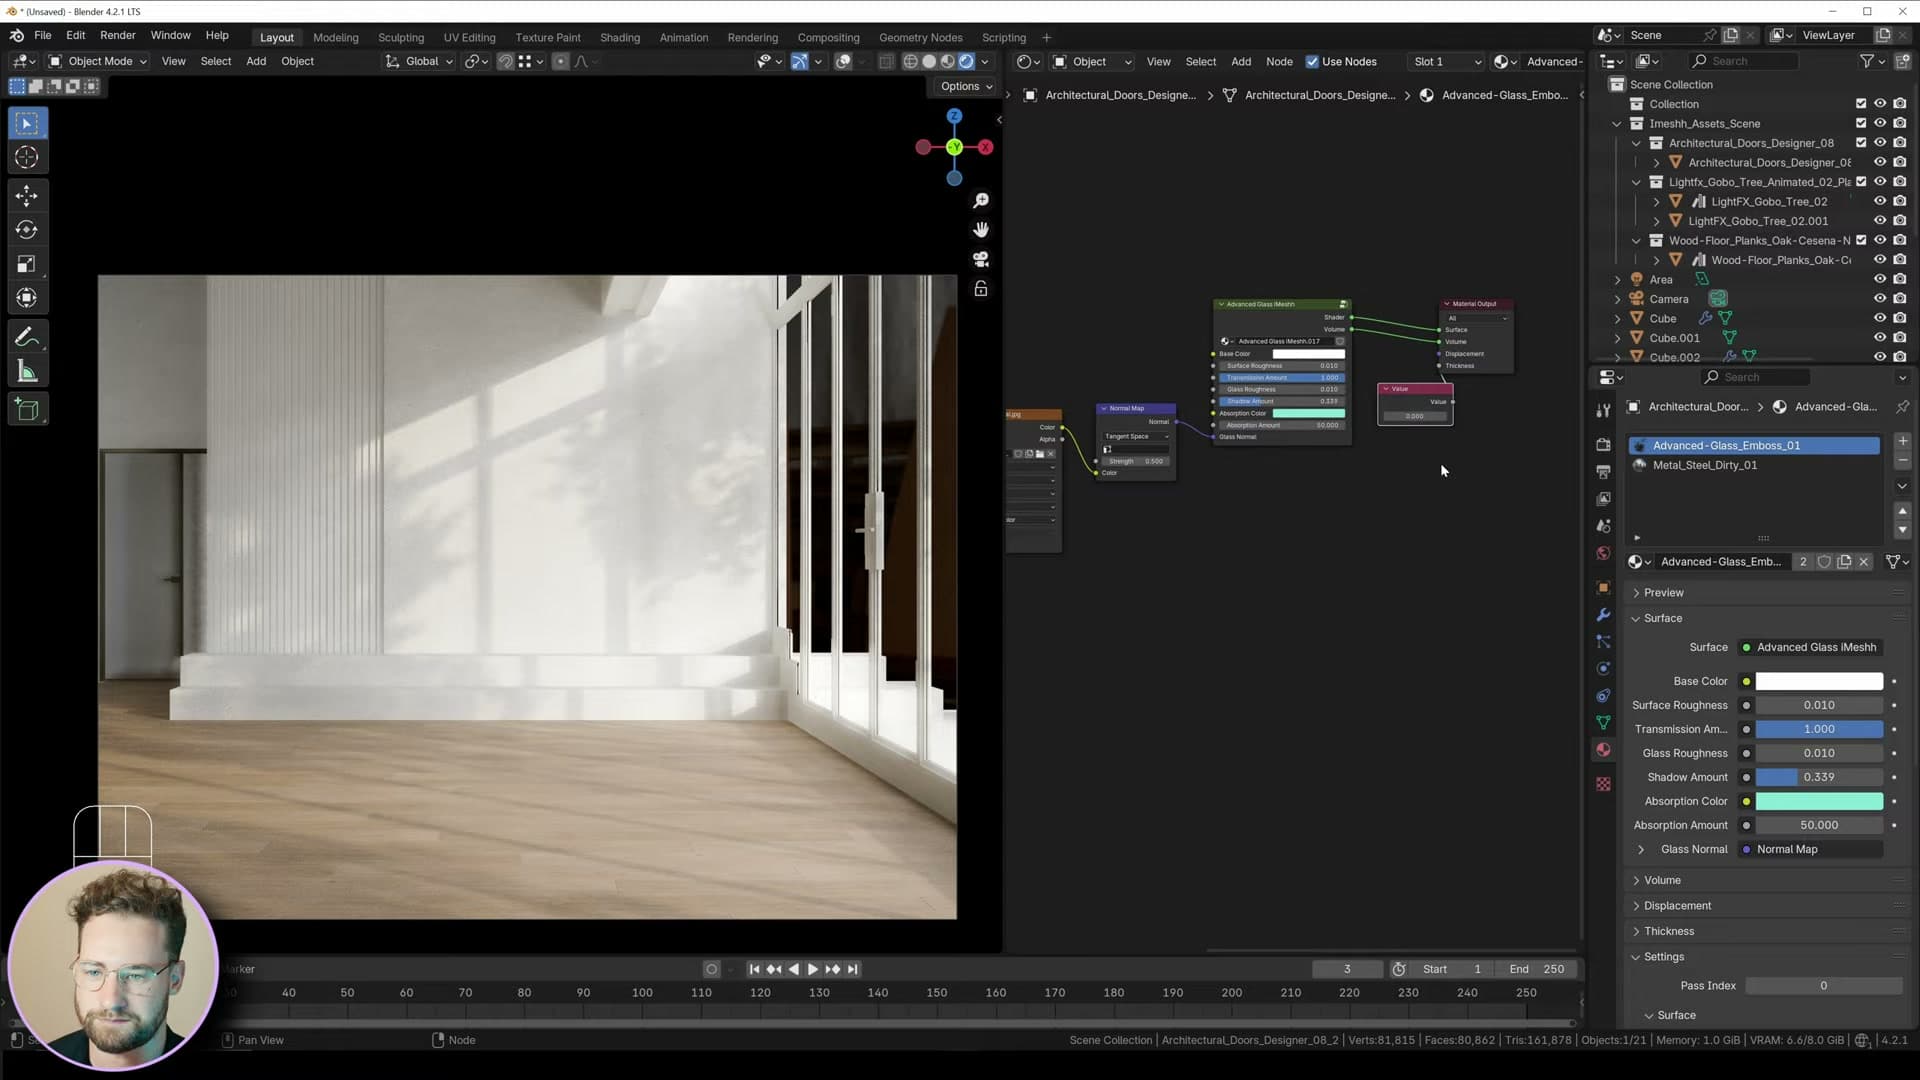The height and width of the screenshot is (1080, 1920).
Task: Activate the Rotate tool
Action: pos(27,230)
